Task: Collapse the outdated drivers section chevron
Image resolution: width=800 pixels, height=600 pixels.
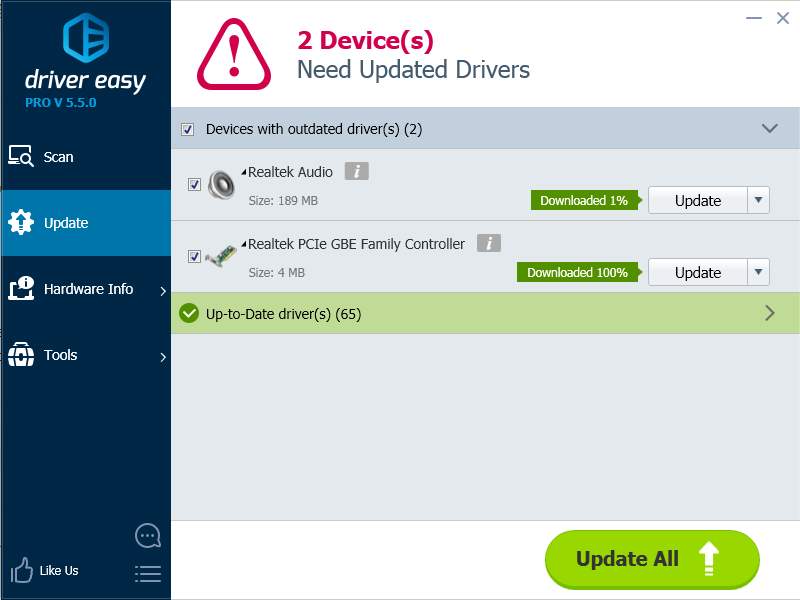Action: [x=769, y=128]
